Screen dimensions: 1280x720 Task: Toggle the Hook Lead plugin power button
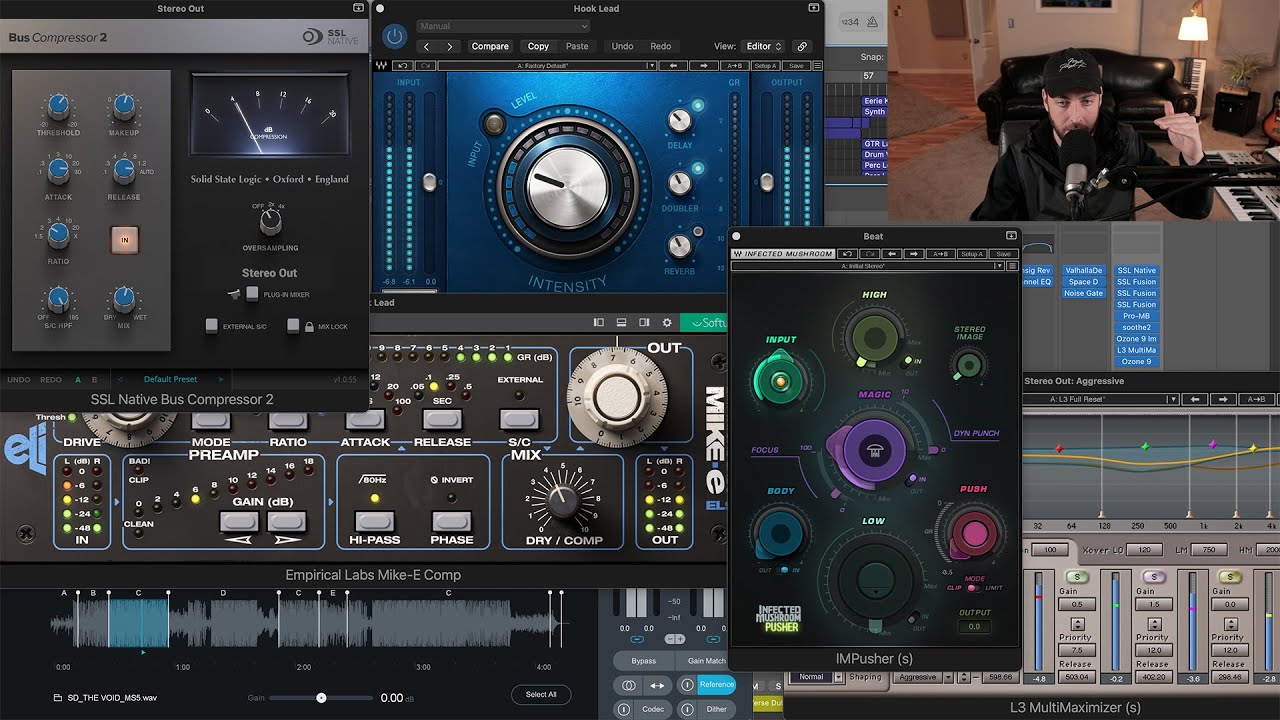395,36
